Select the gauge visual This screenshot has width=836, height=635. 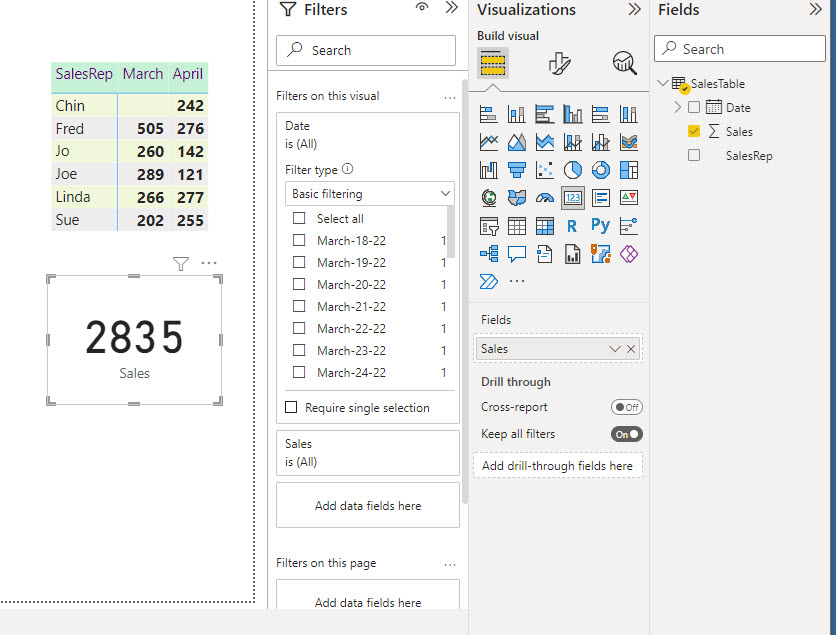[x=544, y=198]
